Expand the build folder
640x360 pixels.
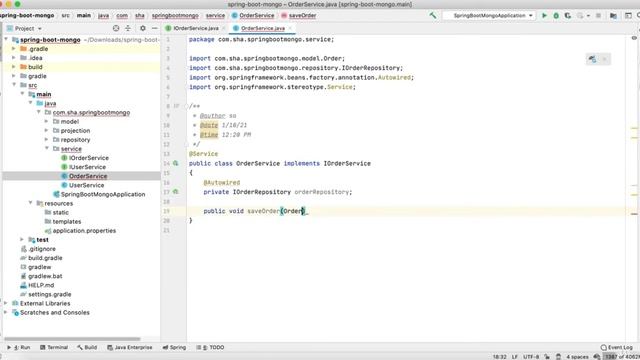point(14,67)
